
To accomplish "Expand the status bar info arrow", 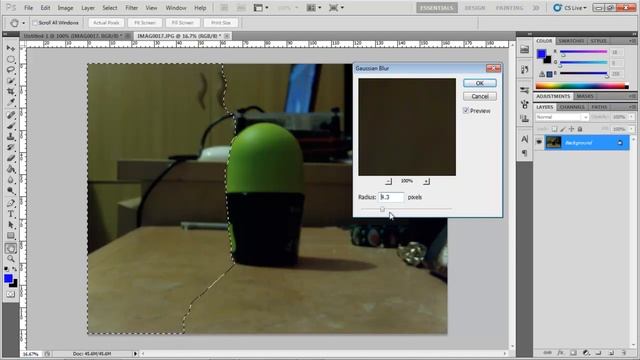I will point(135,353).
